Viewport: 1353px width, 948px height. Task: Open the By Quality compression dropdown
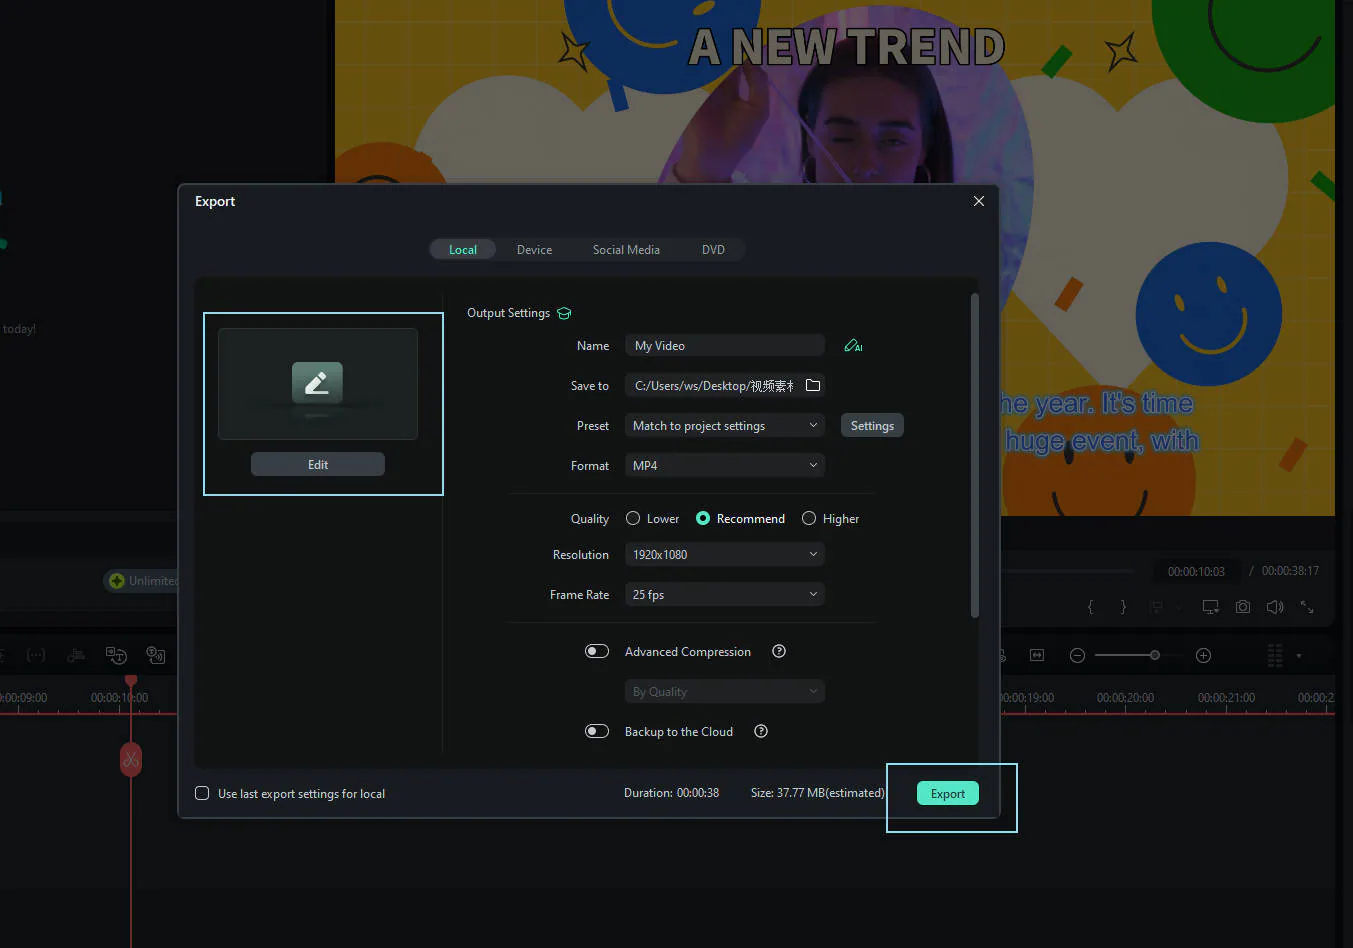pyautogui.click(x=725, y=691)
